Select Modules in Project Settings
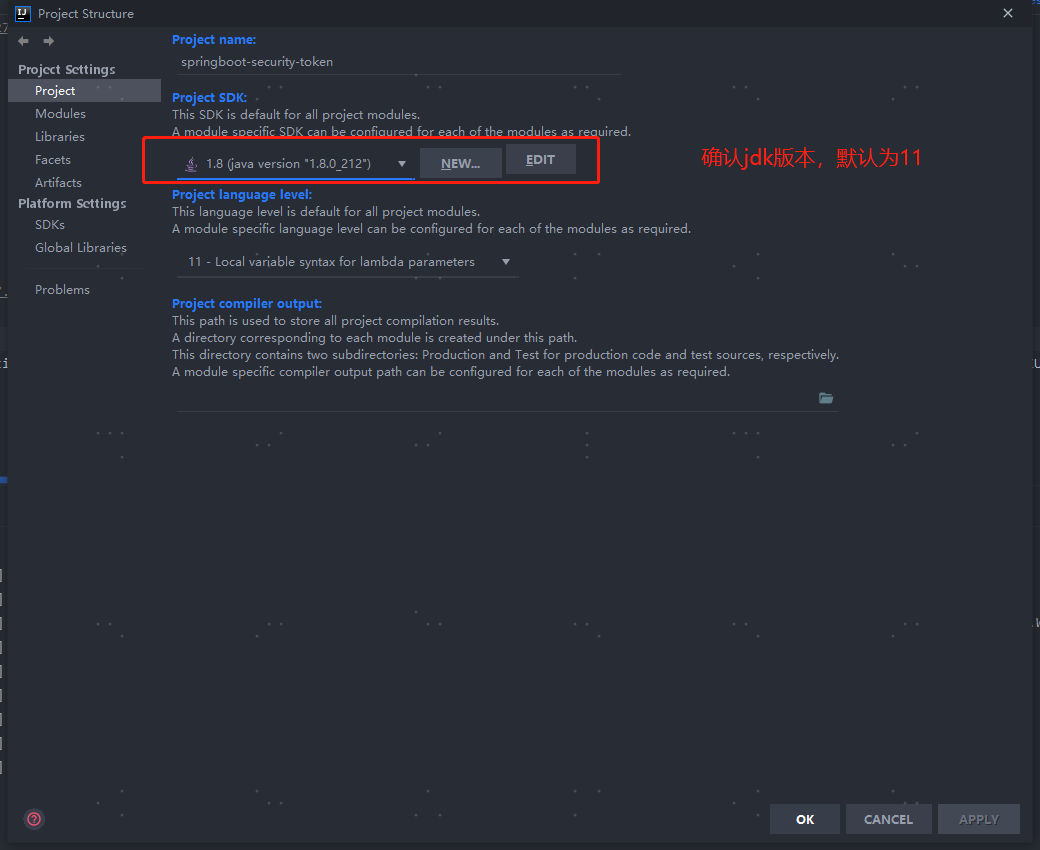 pyautogui.click(x=60, y=113)
